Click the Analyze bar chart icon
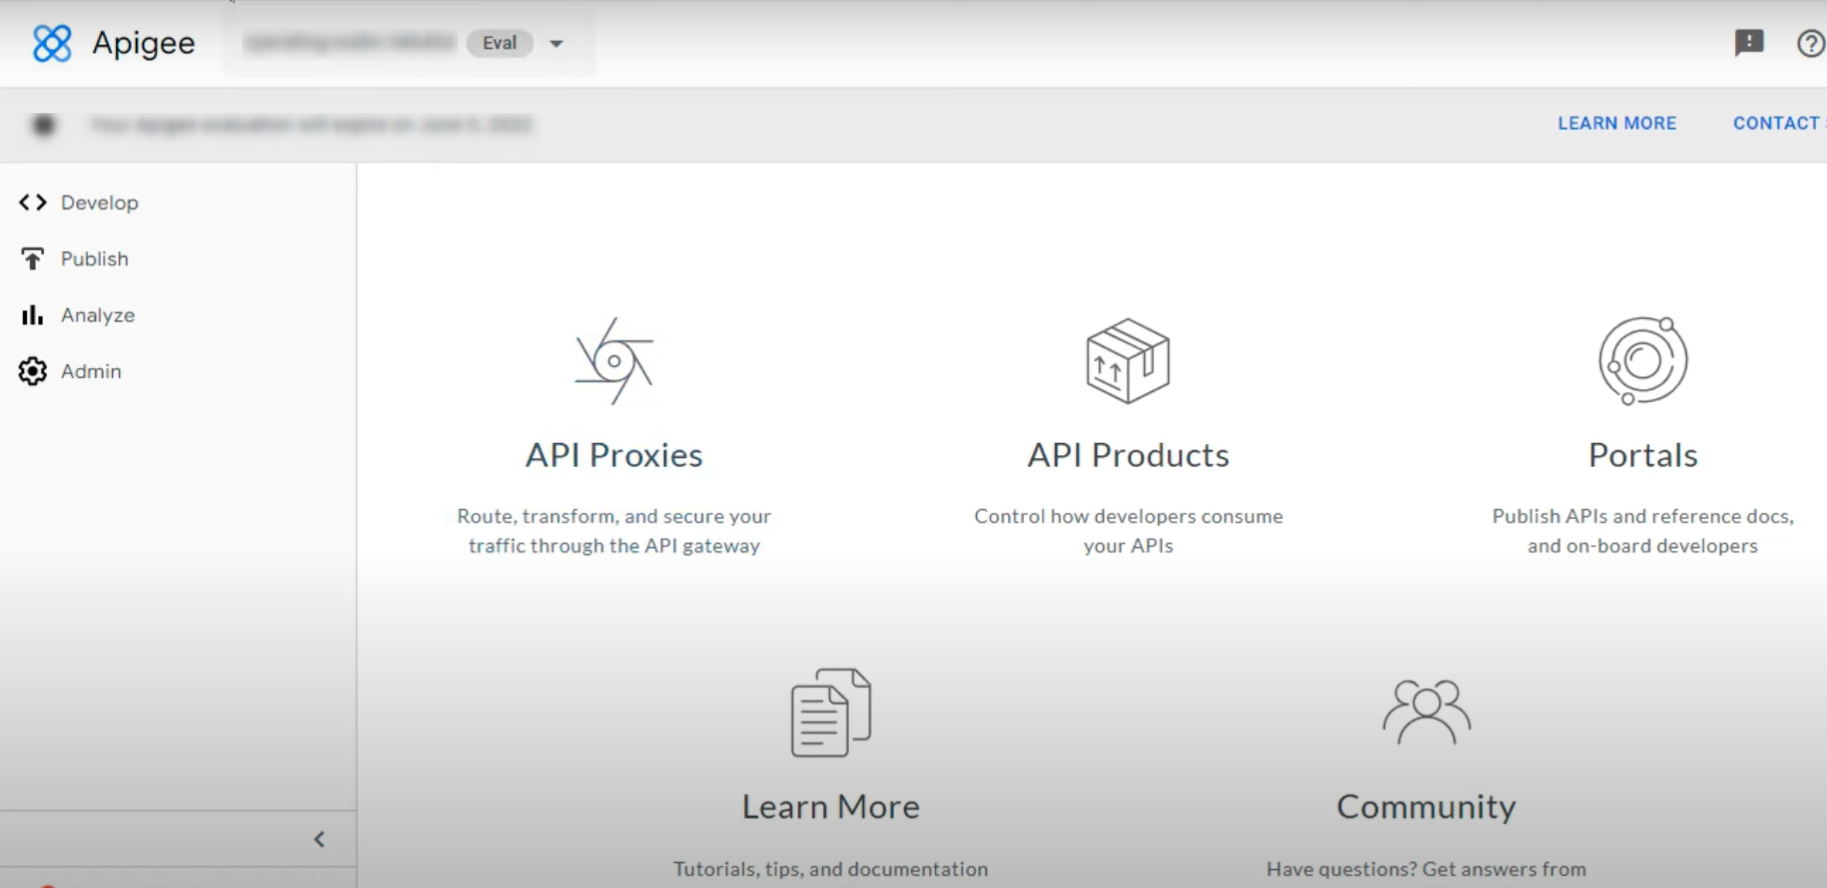The image size is (1827, 888). [x=32, y=315]
